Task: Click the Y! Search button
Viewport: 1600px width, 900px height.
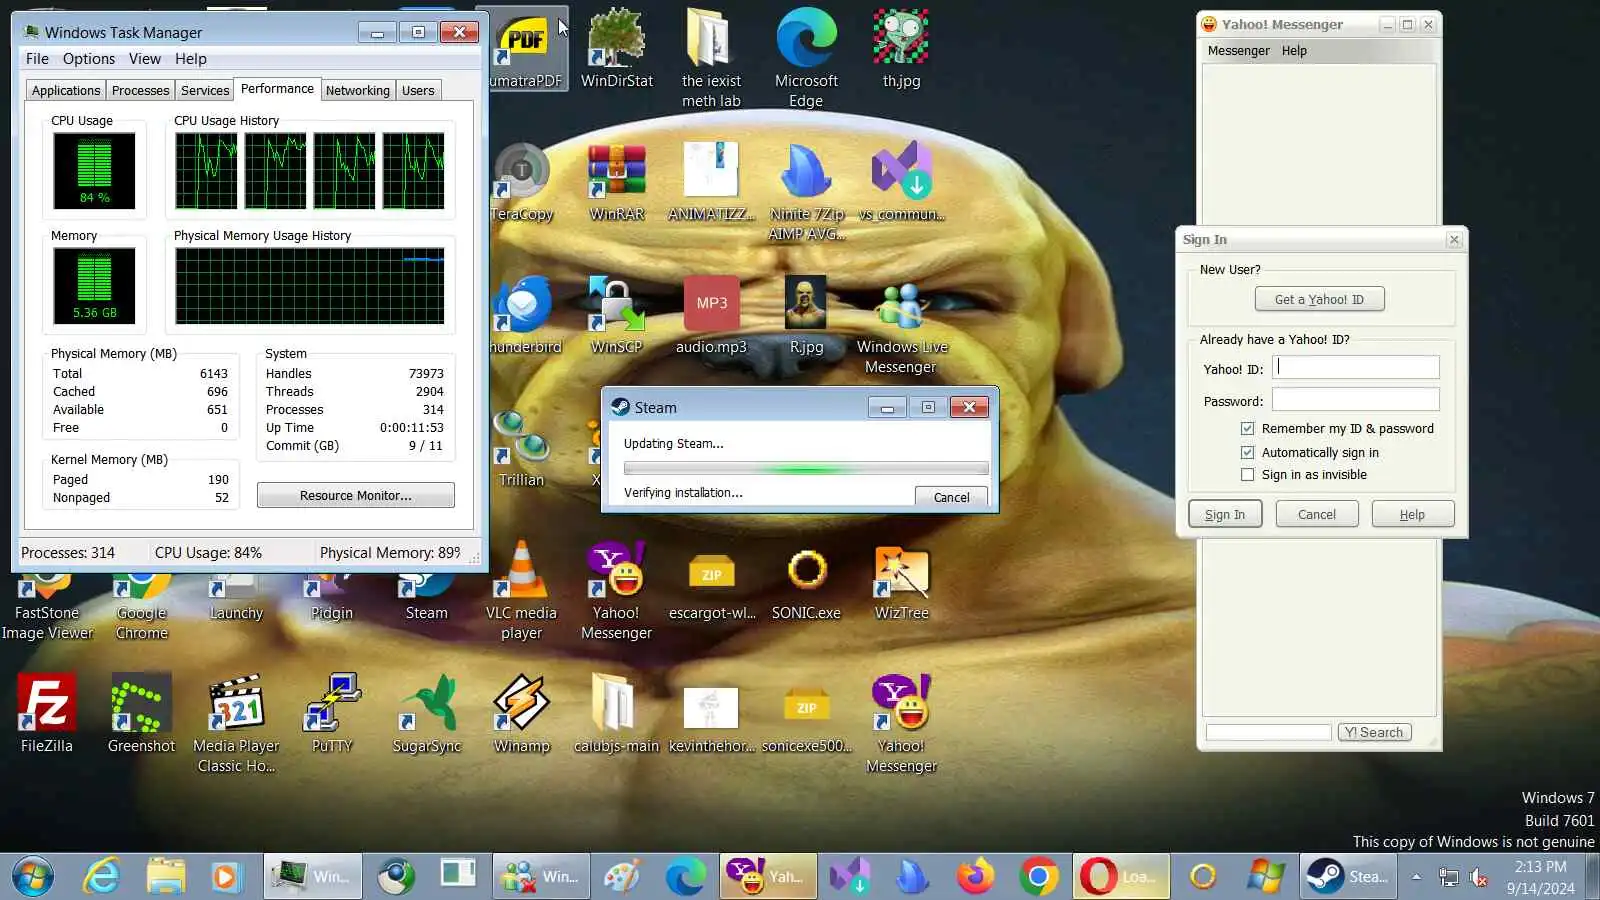Action: pyautogui.click(x=1374, y=732)
